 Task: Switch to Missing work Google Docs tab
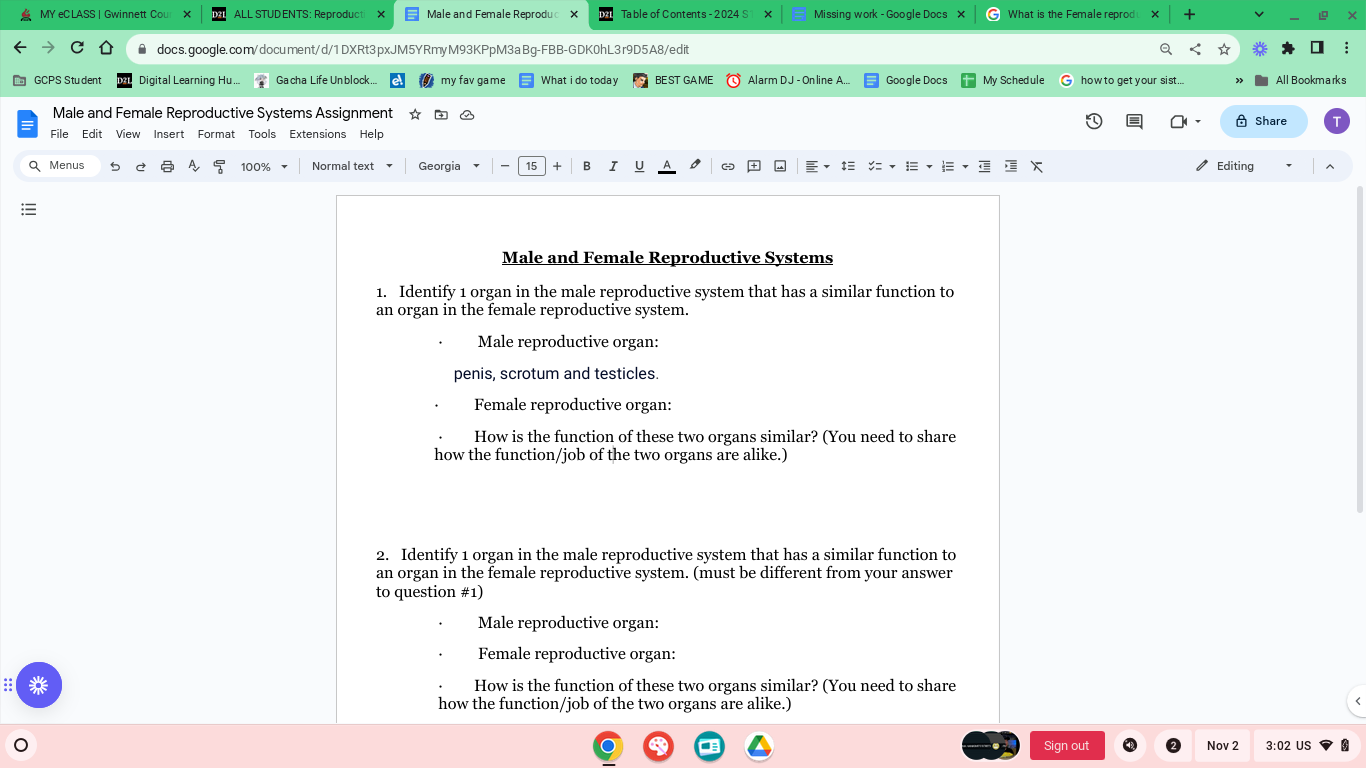(x=880, y=15)
